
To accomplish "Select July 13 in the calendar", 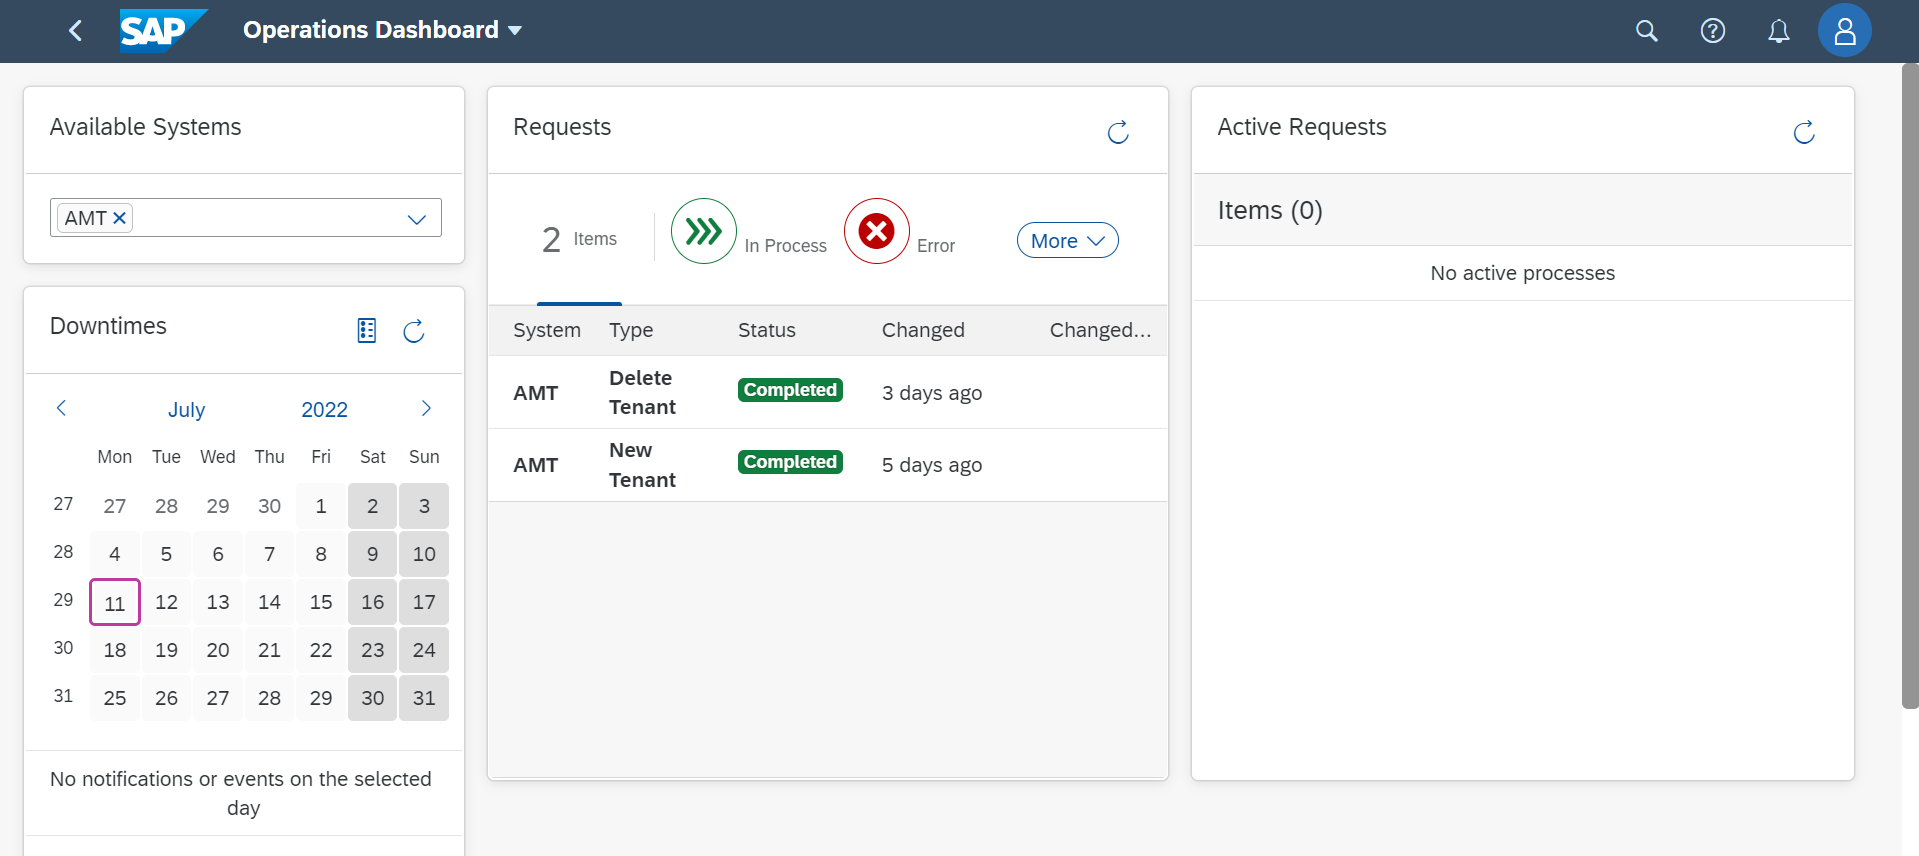I will coord(218,602).
